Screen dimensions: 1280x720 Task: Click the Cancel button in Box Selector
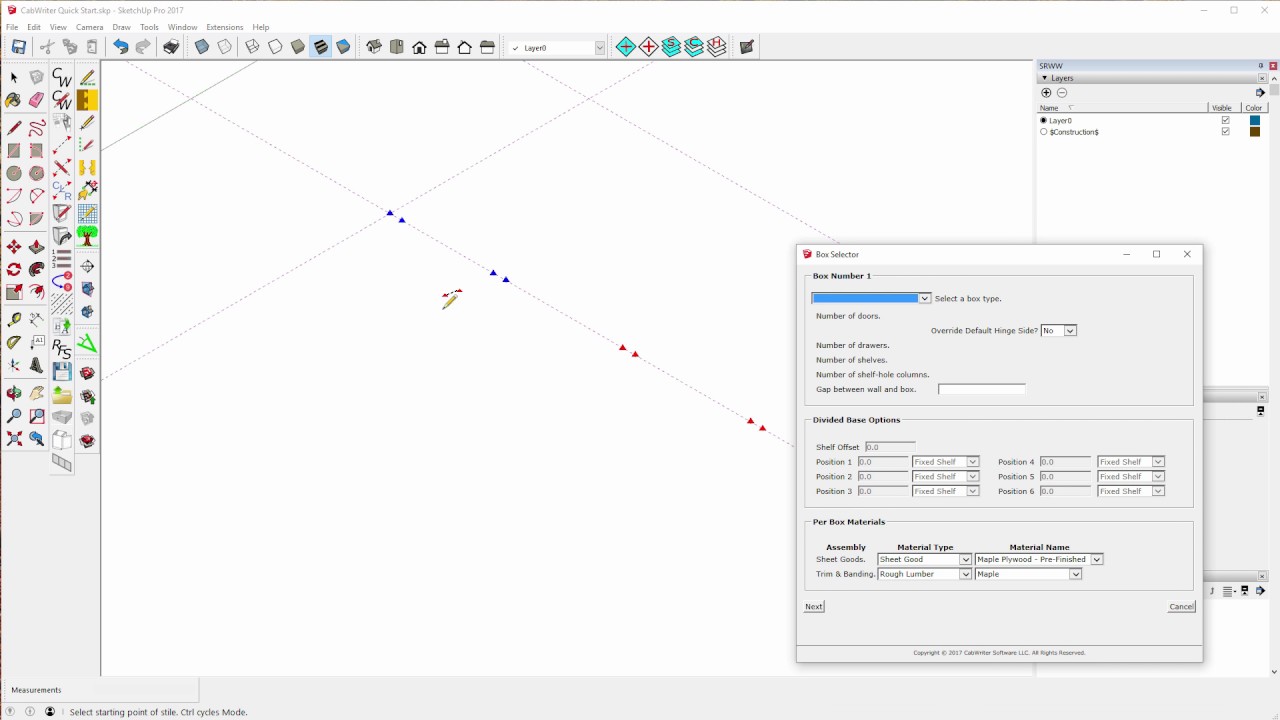click(1181, 606)
